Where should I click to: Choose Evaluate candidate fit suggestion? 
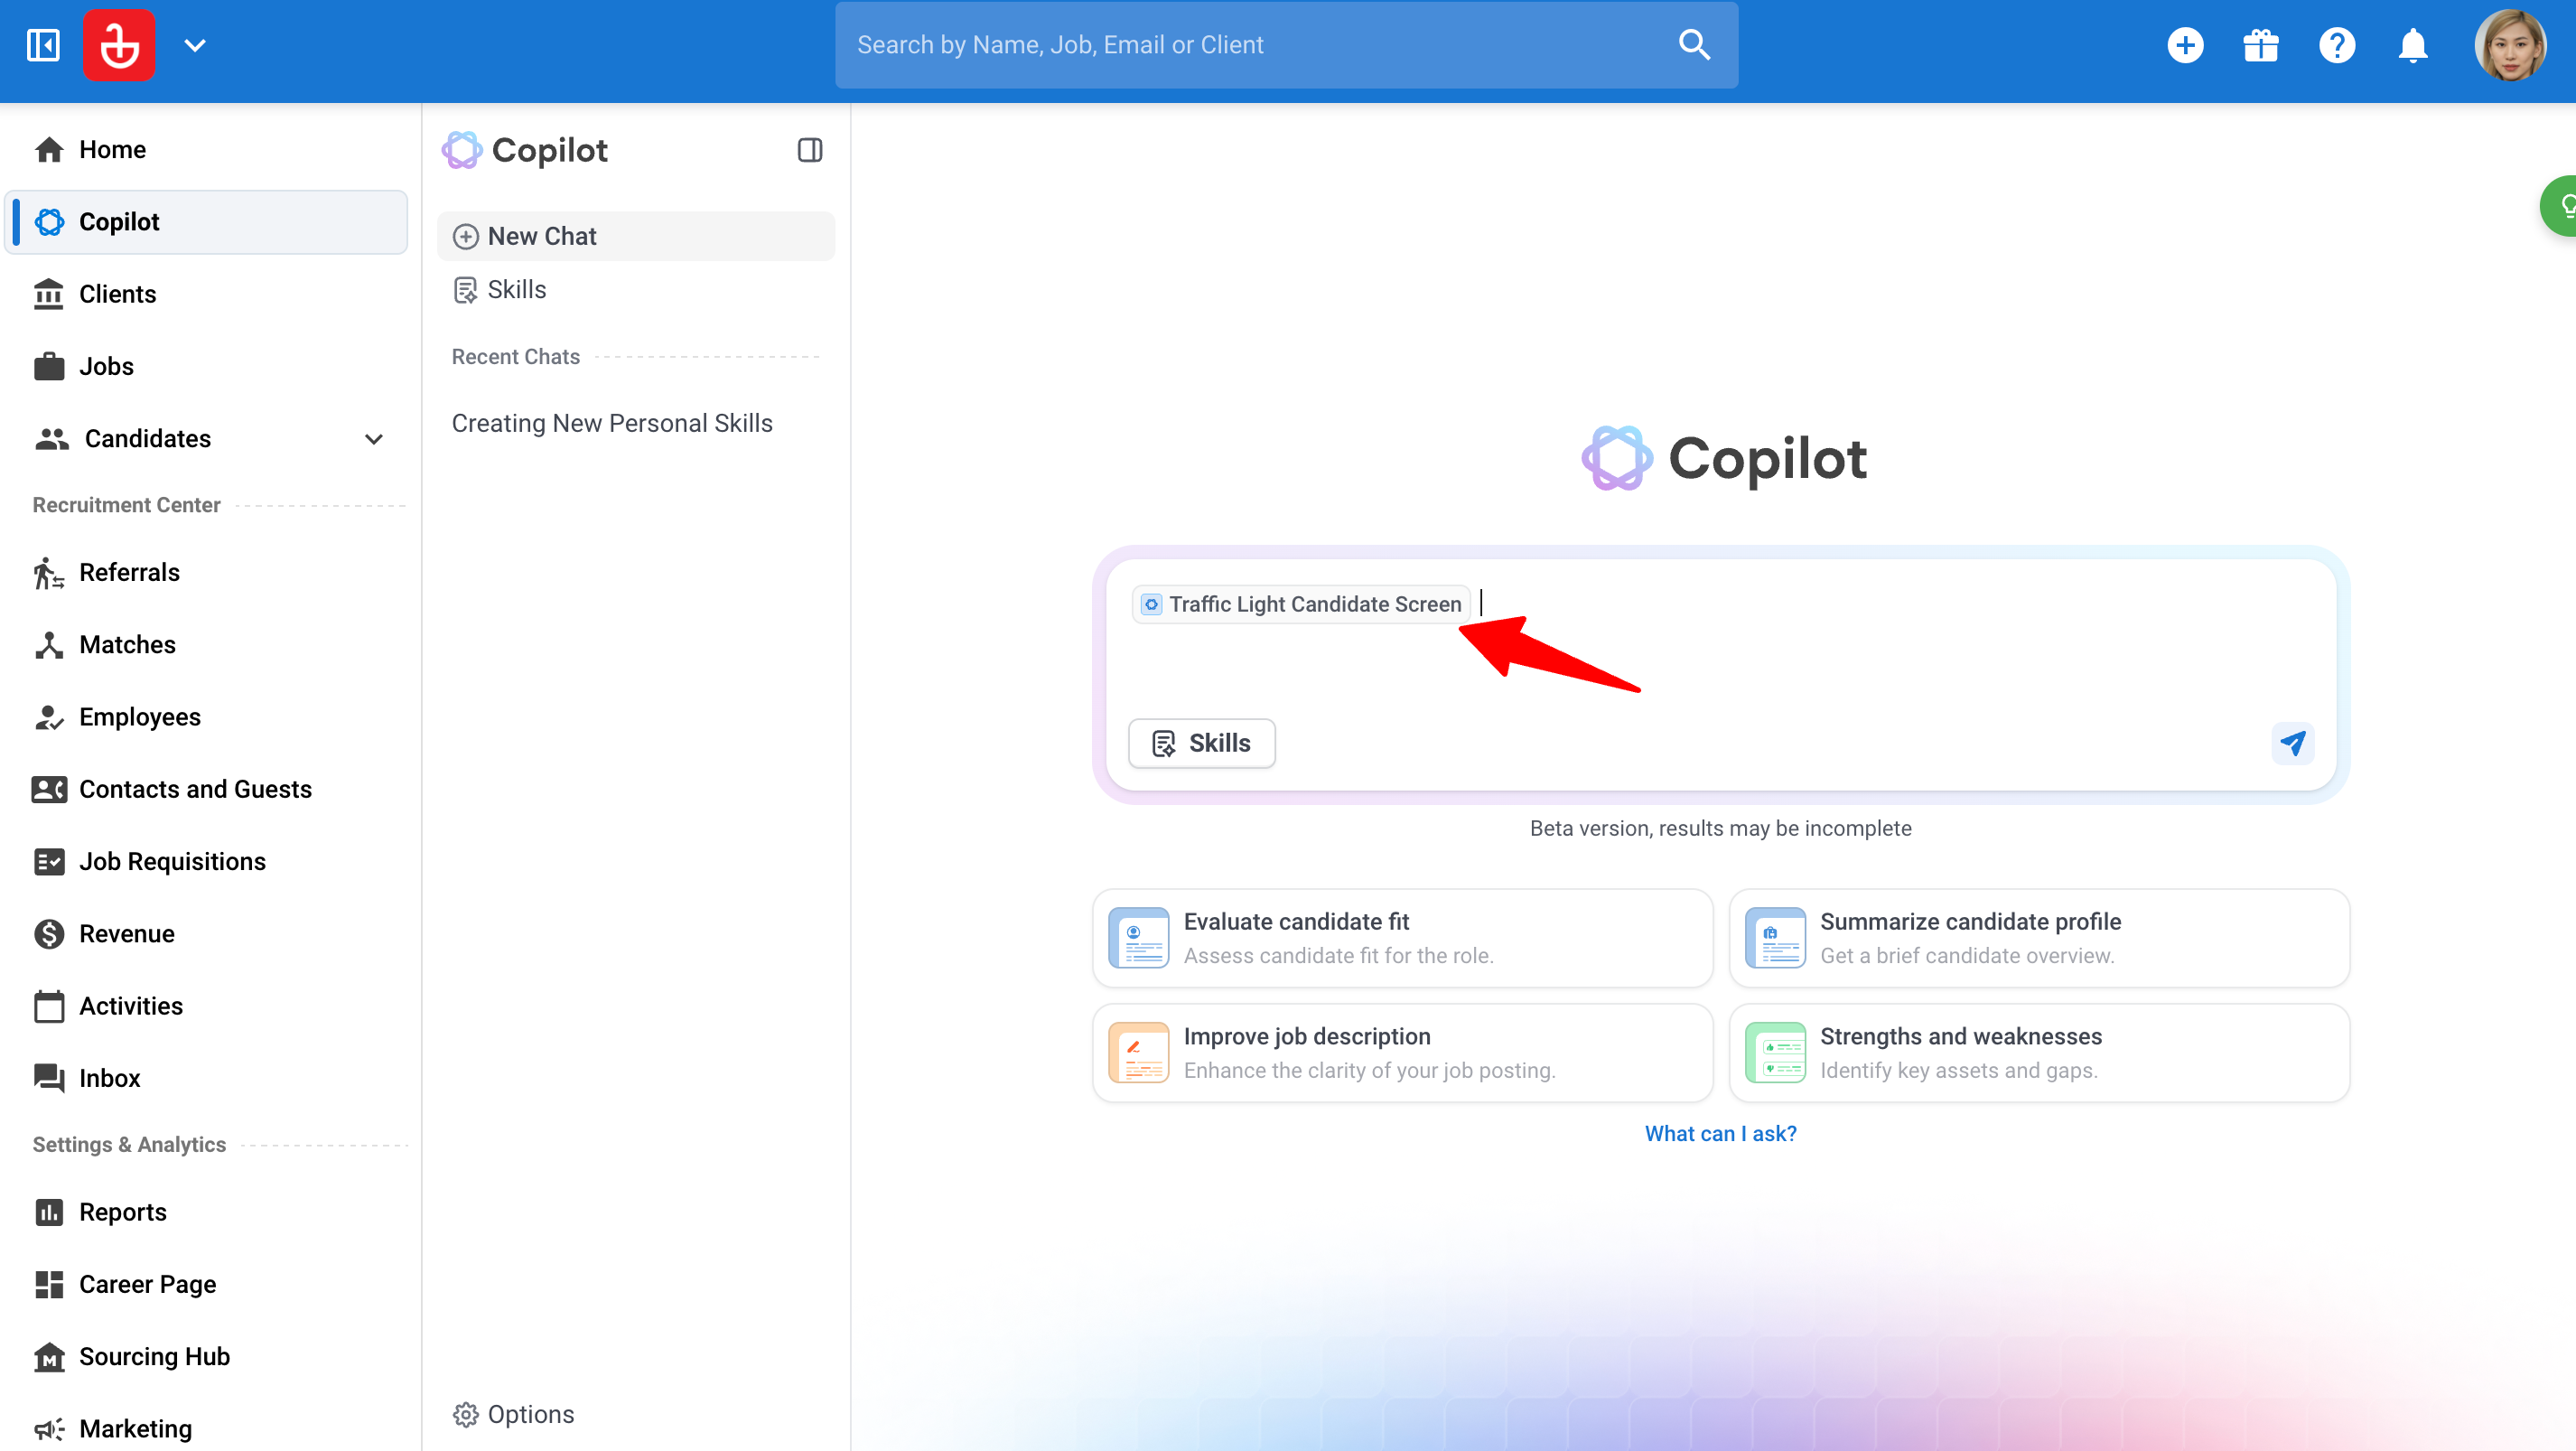[1402, 938]
